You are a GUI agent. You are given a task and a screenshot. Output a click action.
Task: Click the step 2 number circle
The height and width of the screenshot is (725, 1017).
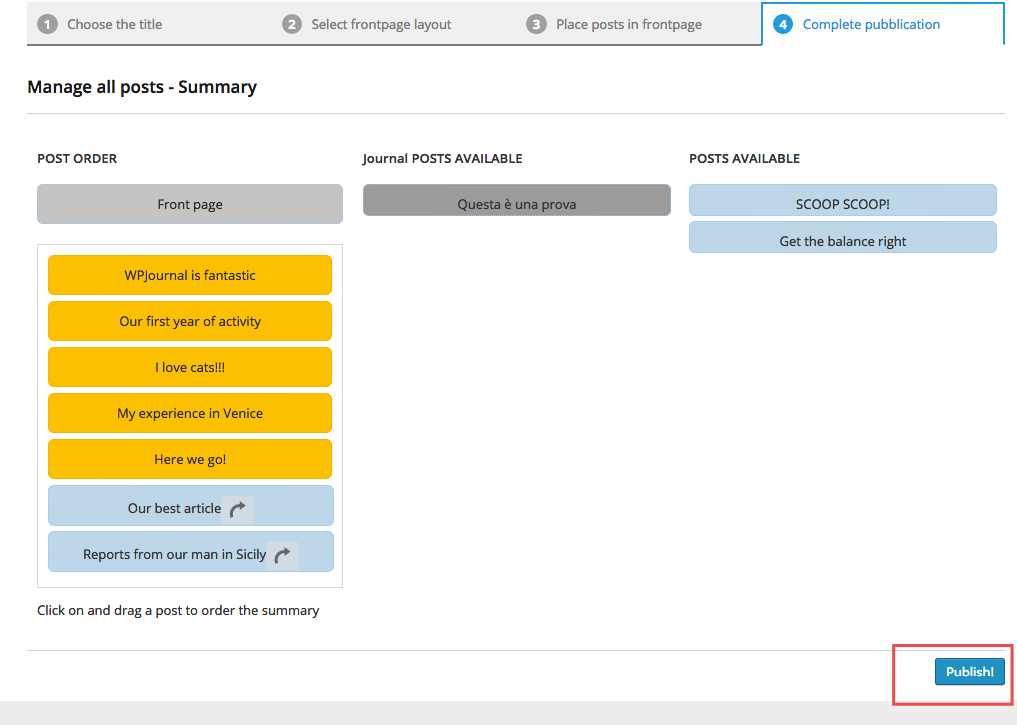tap(292, 24)
